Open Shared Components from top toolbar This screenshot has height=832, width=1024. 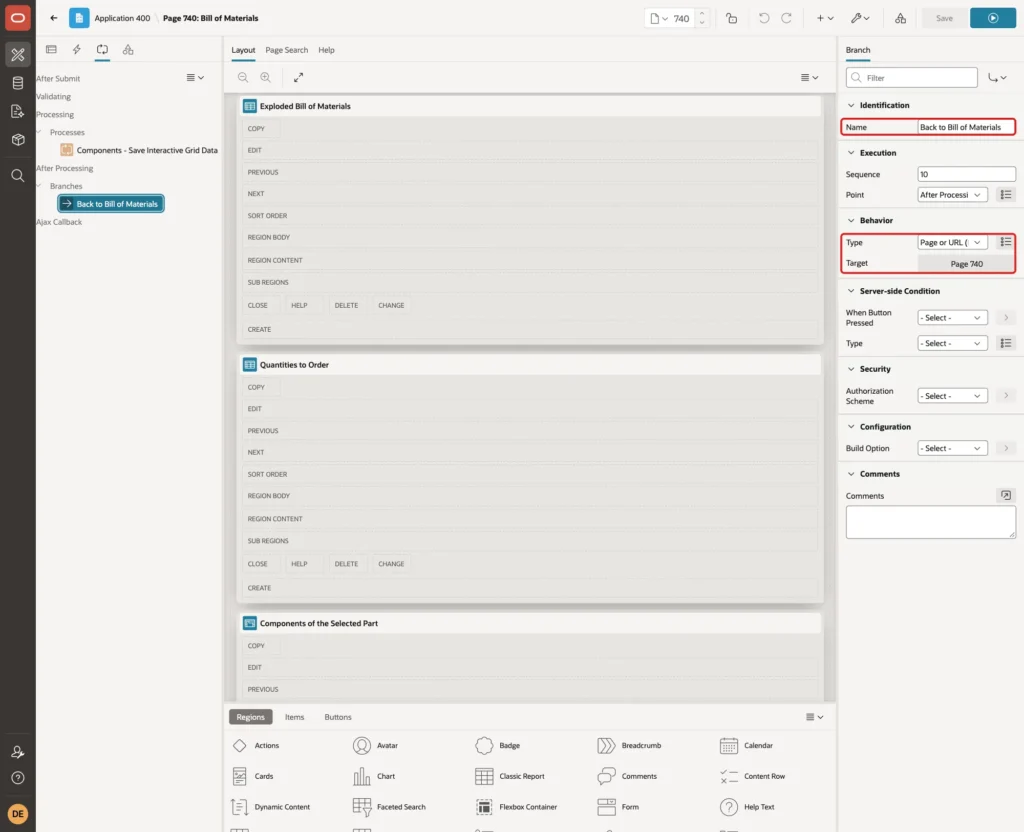(900, 18)
